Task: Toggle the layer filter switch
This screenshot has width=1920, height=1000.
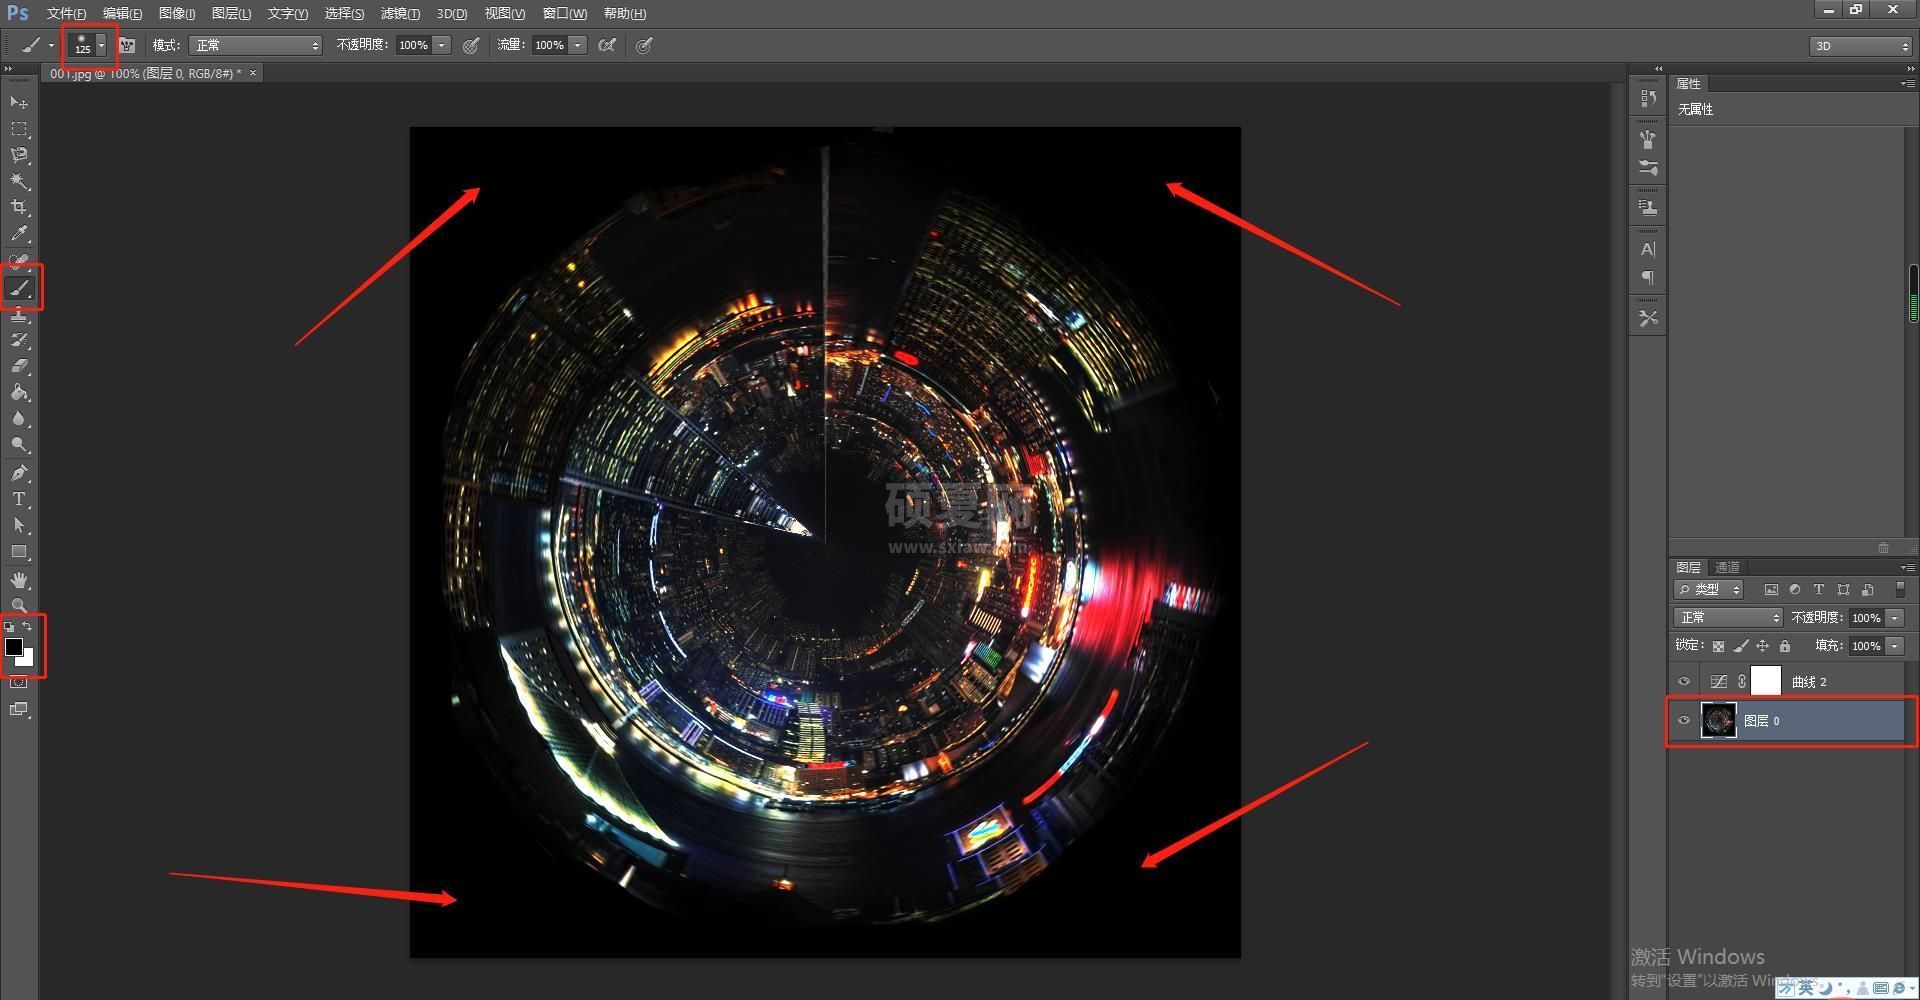Action: point(1900,590)
